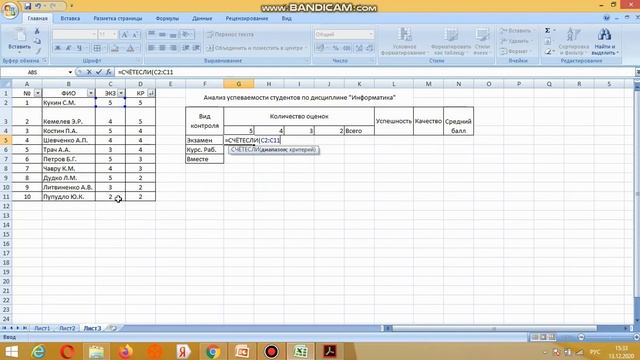Toggle Wrap Text (Перенос текста)
This screenshot has width=640, height=360.
(x=231, y=35)
